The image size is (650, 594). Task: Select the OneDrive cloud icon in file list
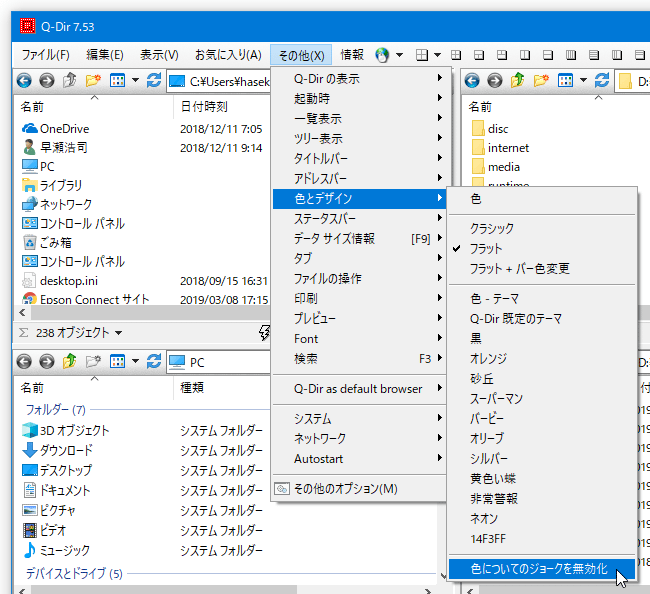[29, 128]
